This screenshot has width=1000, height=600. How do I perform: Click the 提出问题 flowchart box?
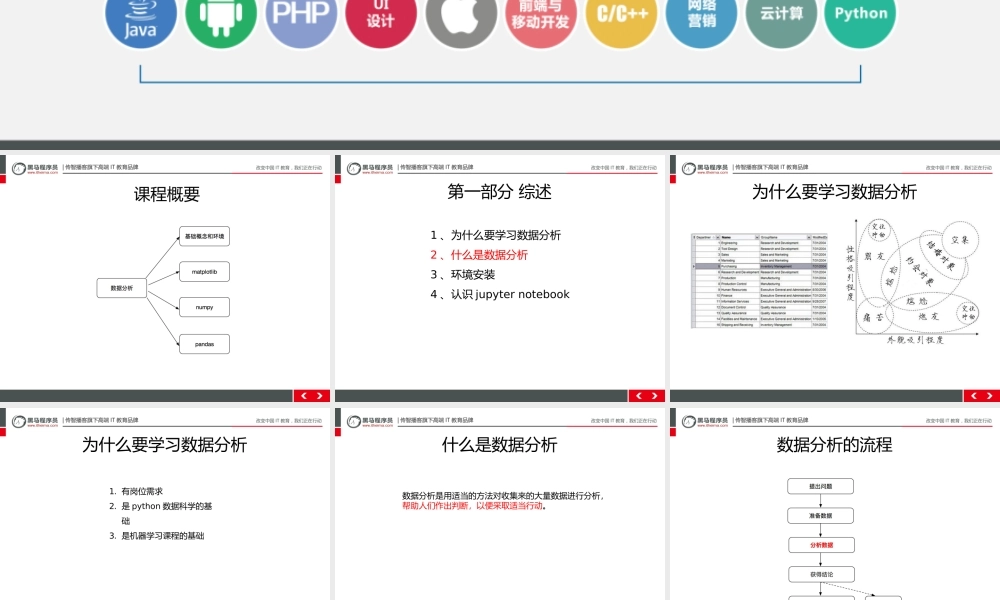[820, 485]
